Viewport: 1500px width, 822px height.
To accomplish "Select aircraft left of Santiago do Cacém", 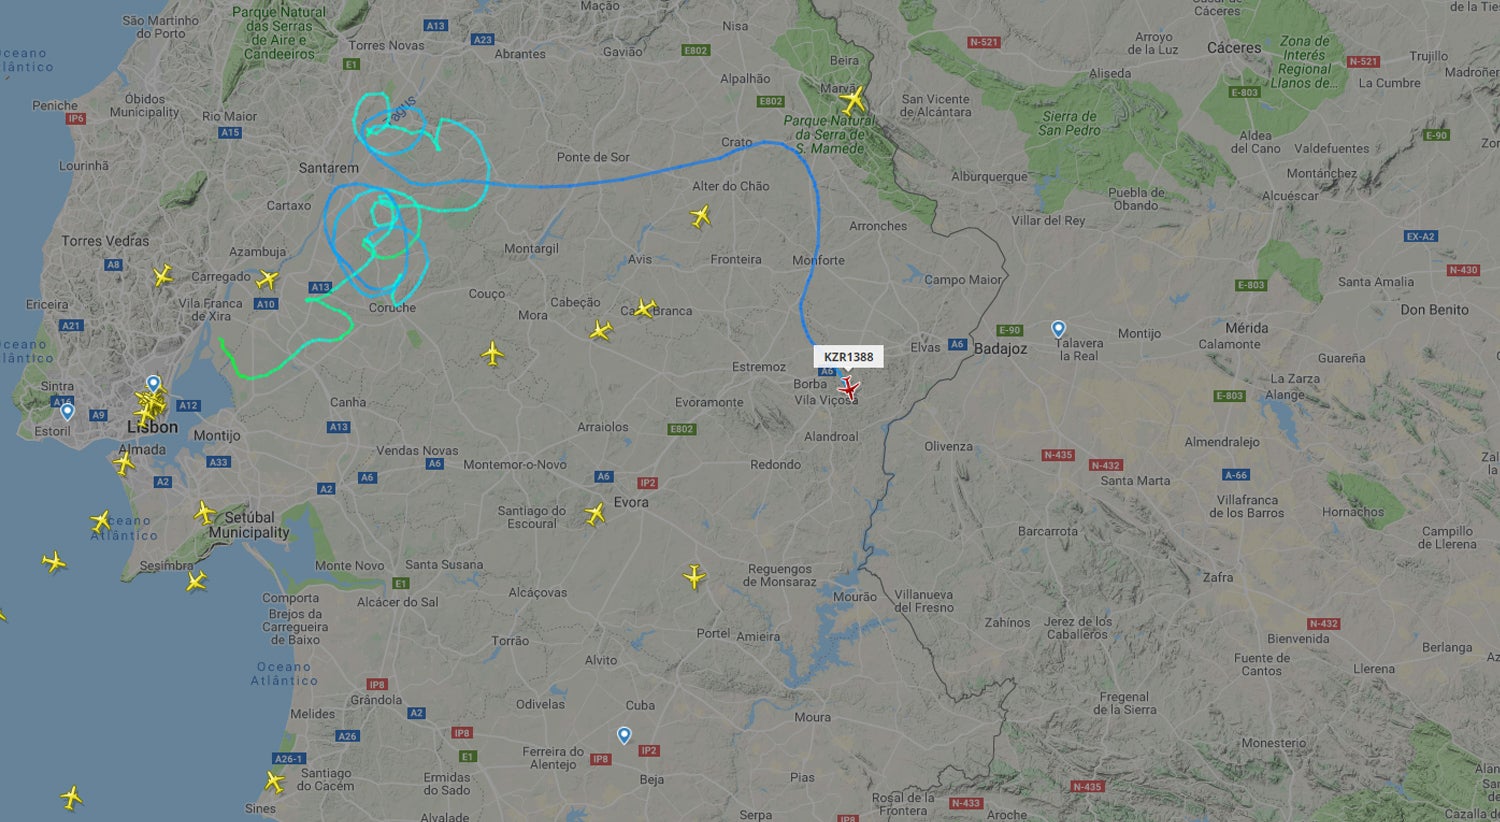I will tap(275, 781).
